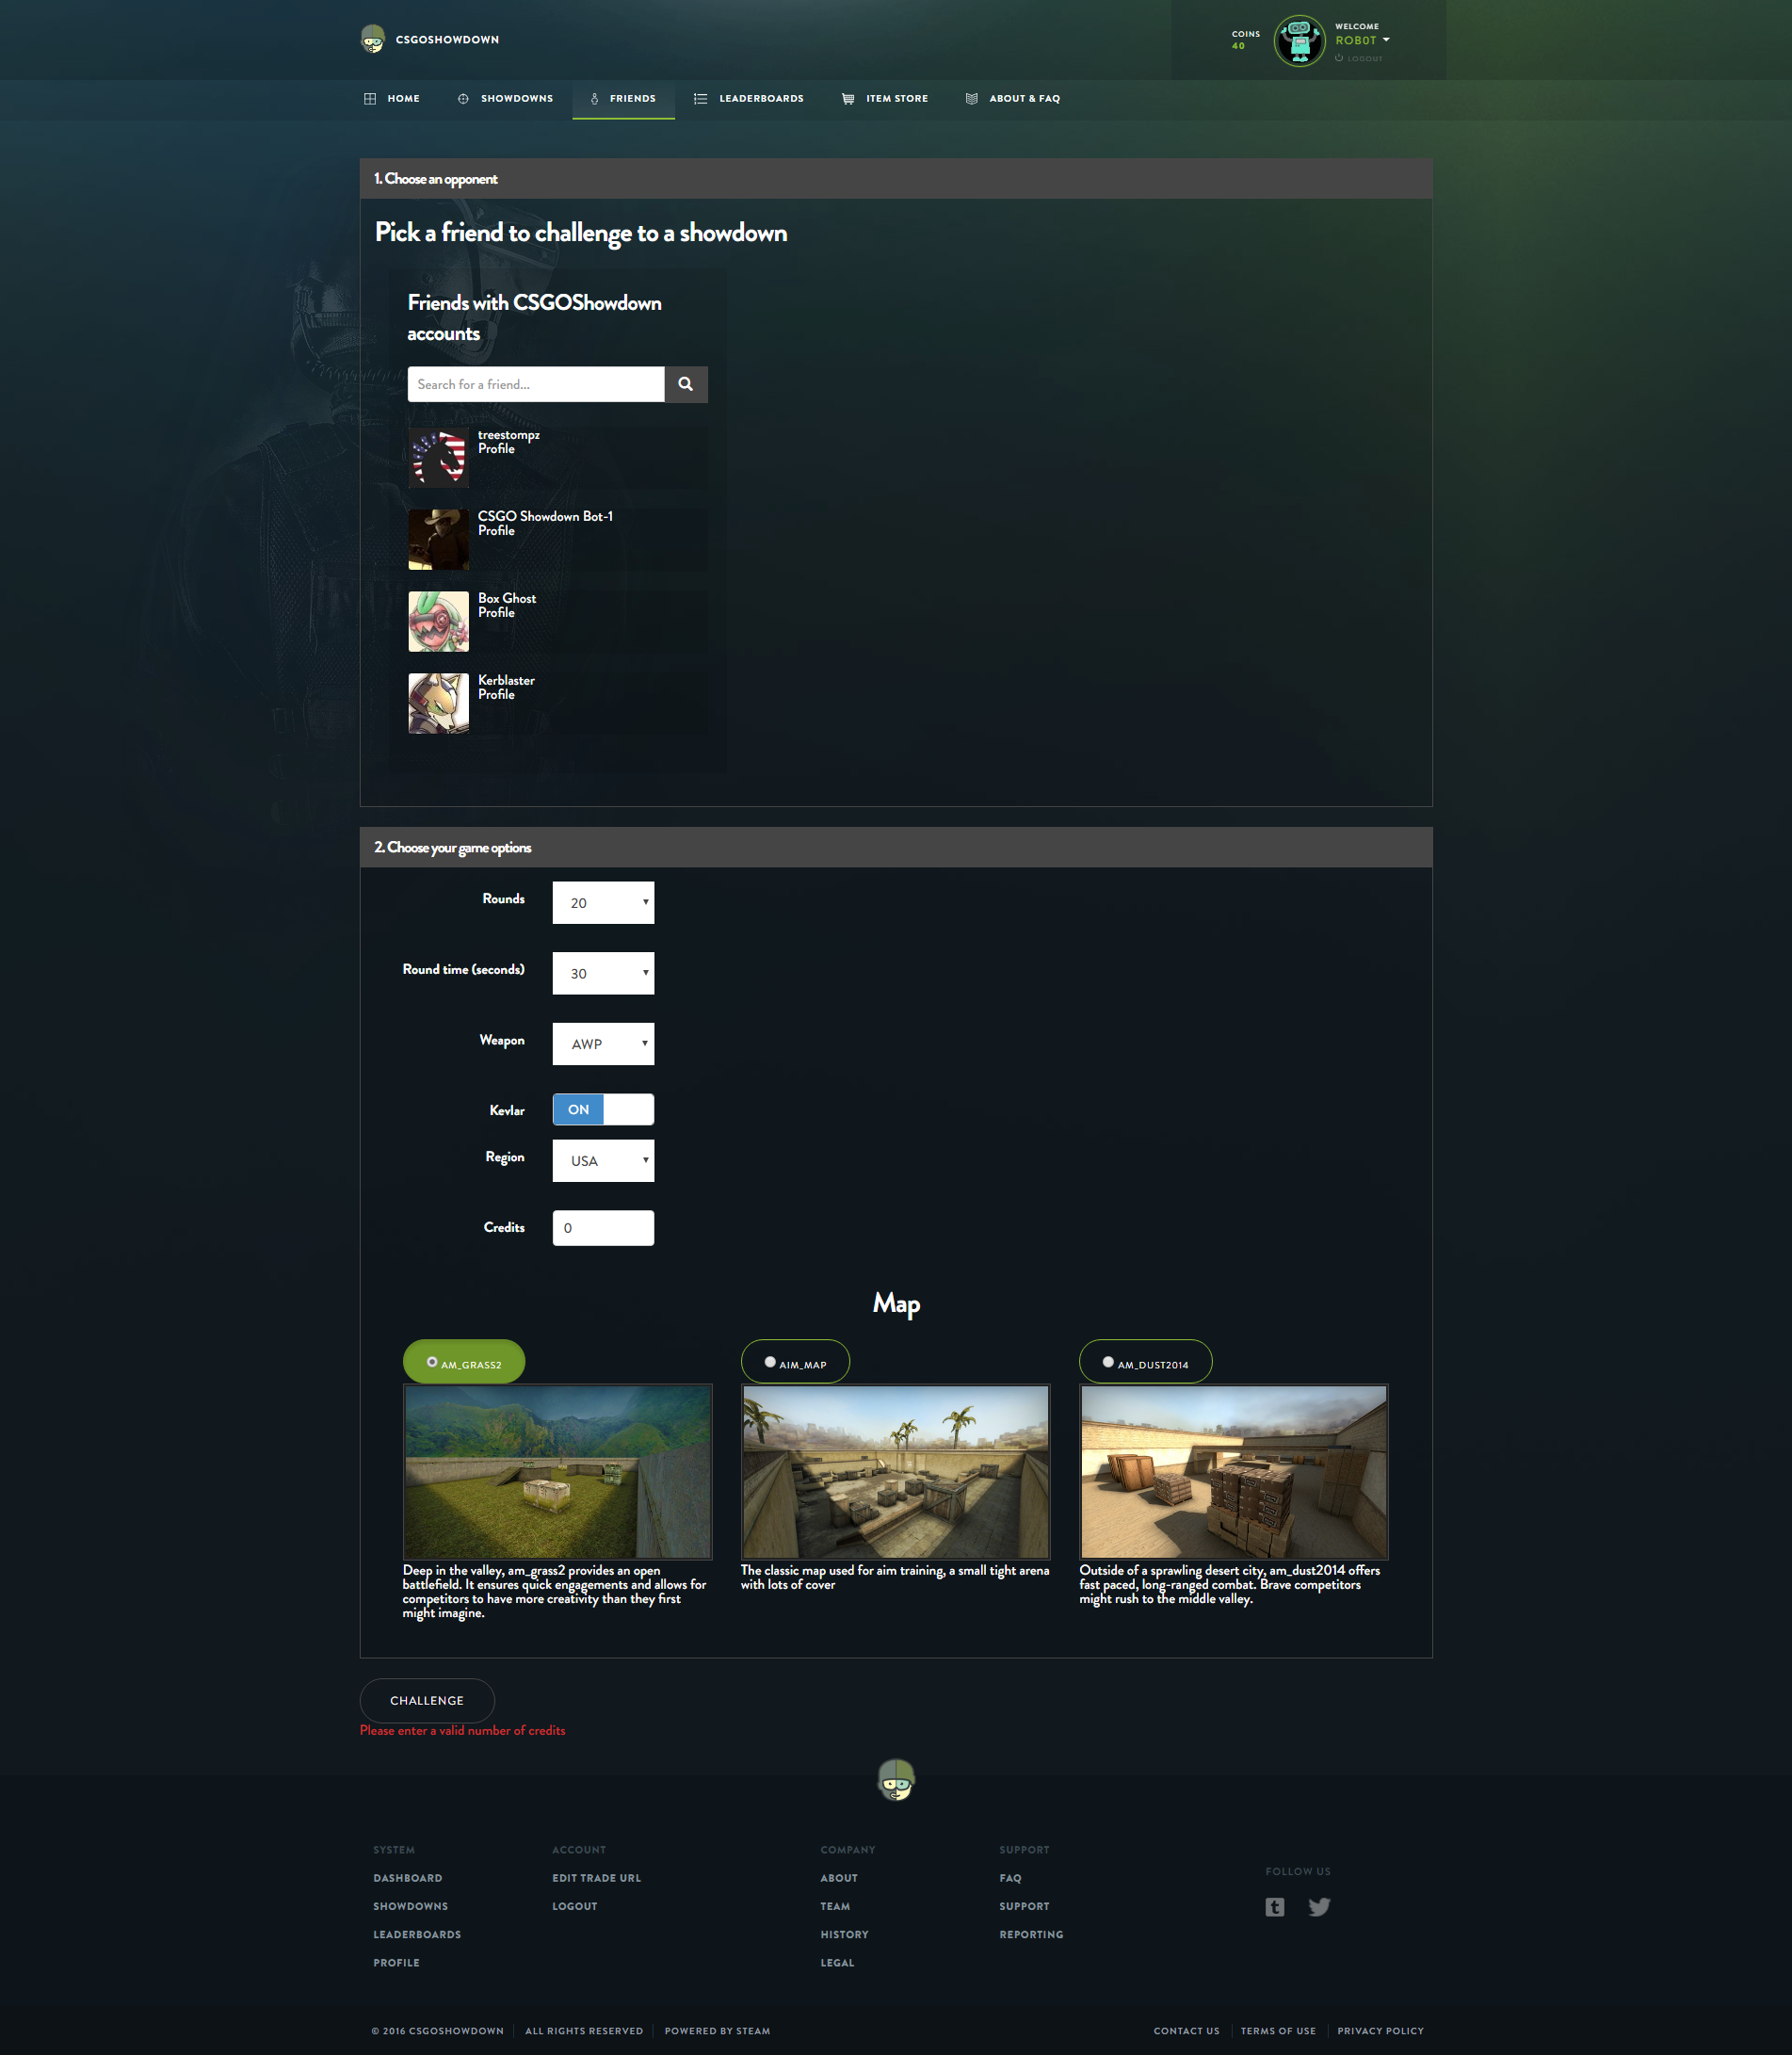Select CSGO Showdown Bot-1 avatar
The width and height of the screenshot is (1792, 2055).
(438, 540)
